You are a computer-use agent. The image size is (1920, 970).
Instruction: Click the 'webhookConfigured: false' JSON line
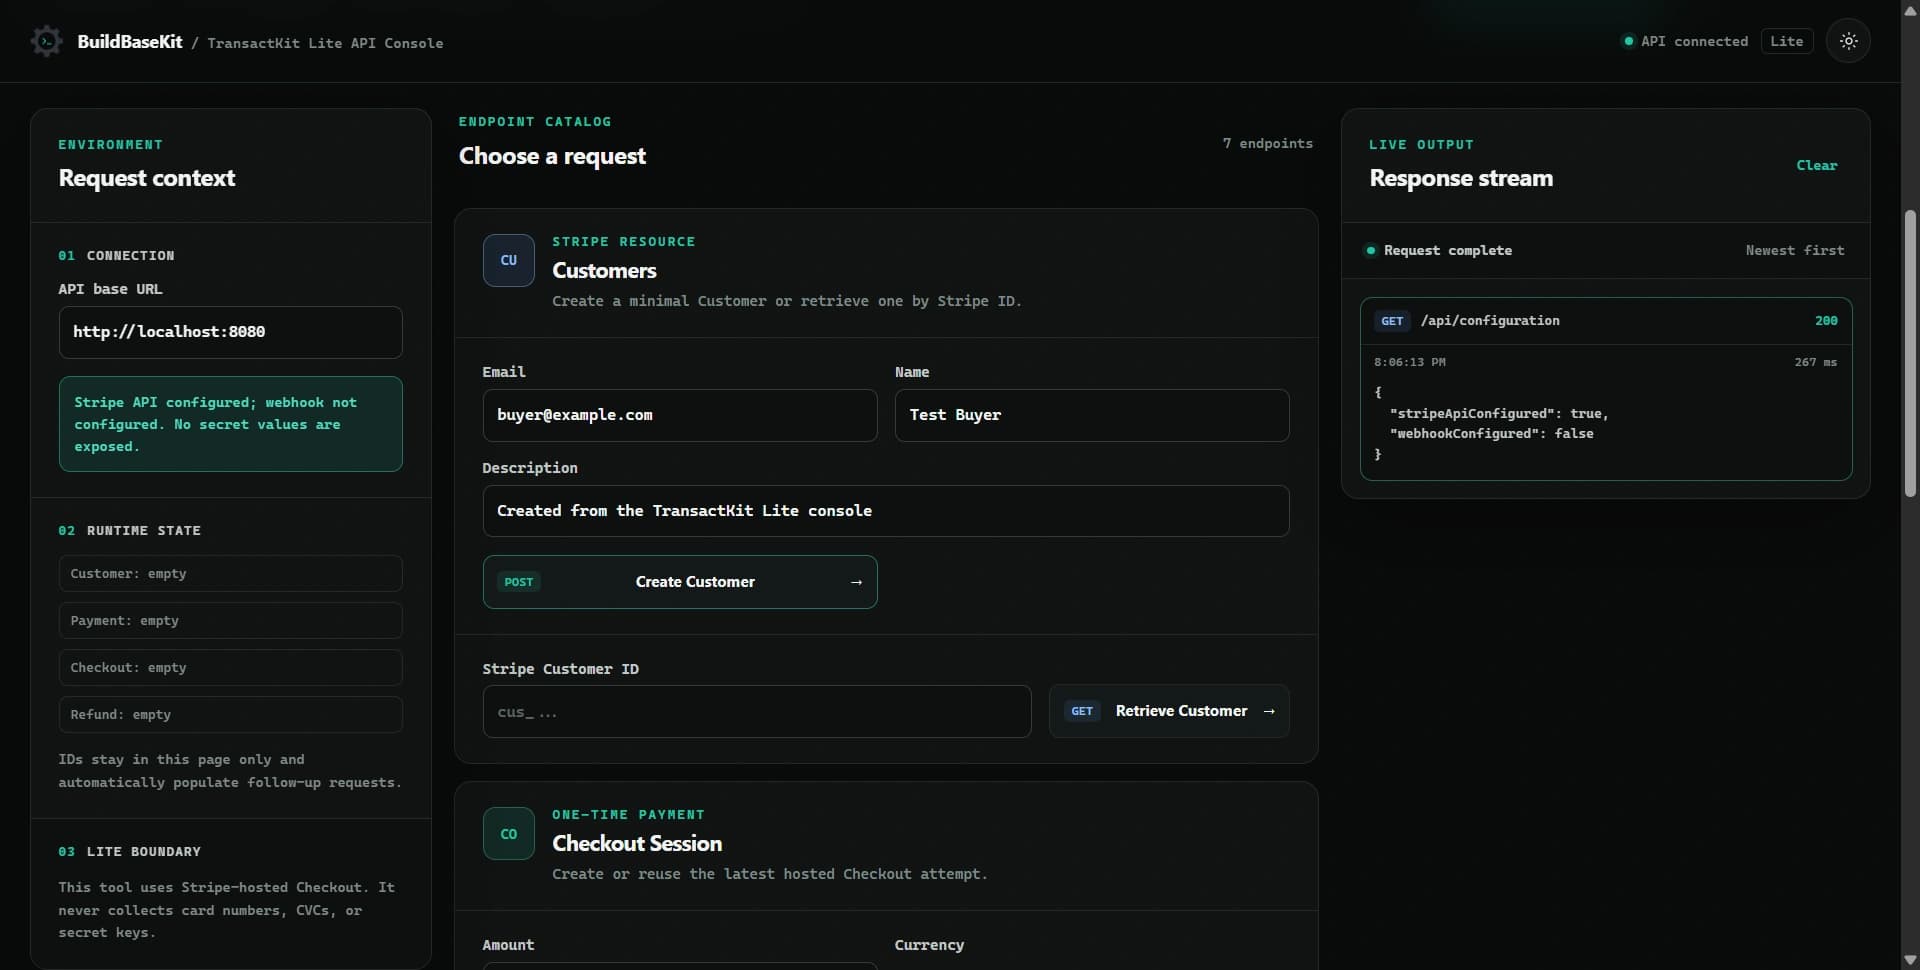tap(1491, 434)
